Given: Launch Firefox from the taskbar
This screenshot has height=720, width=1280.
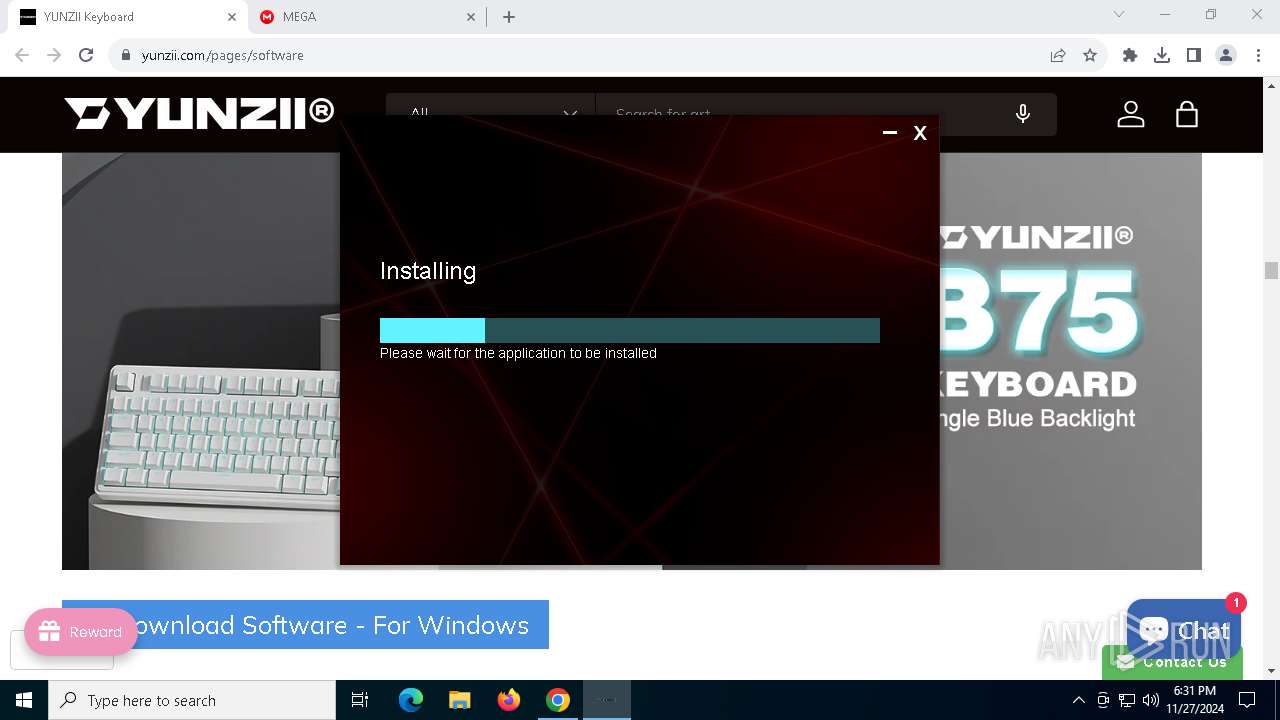Looking at the screenshot, I should (x=509, y=700).
